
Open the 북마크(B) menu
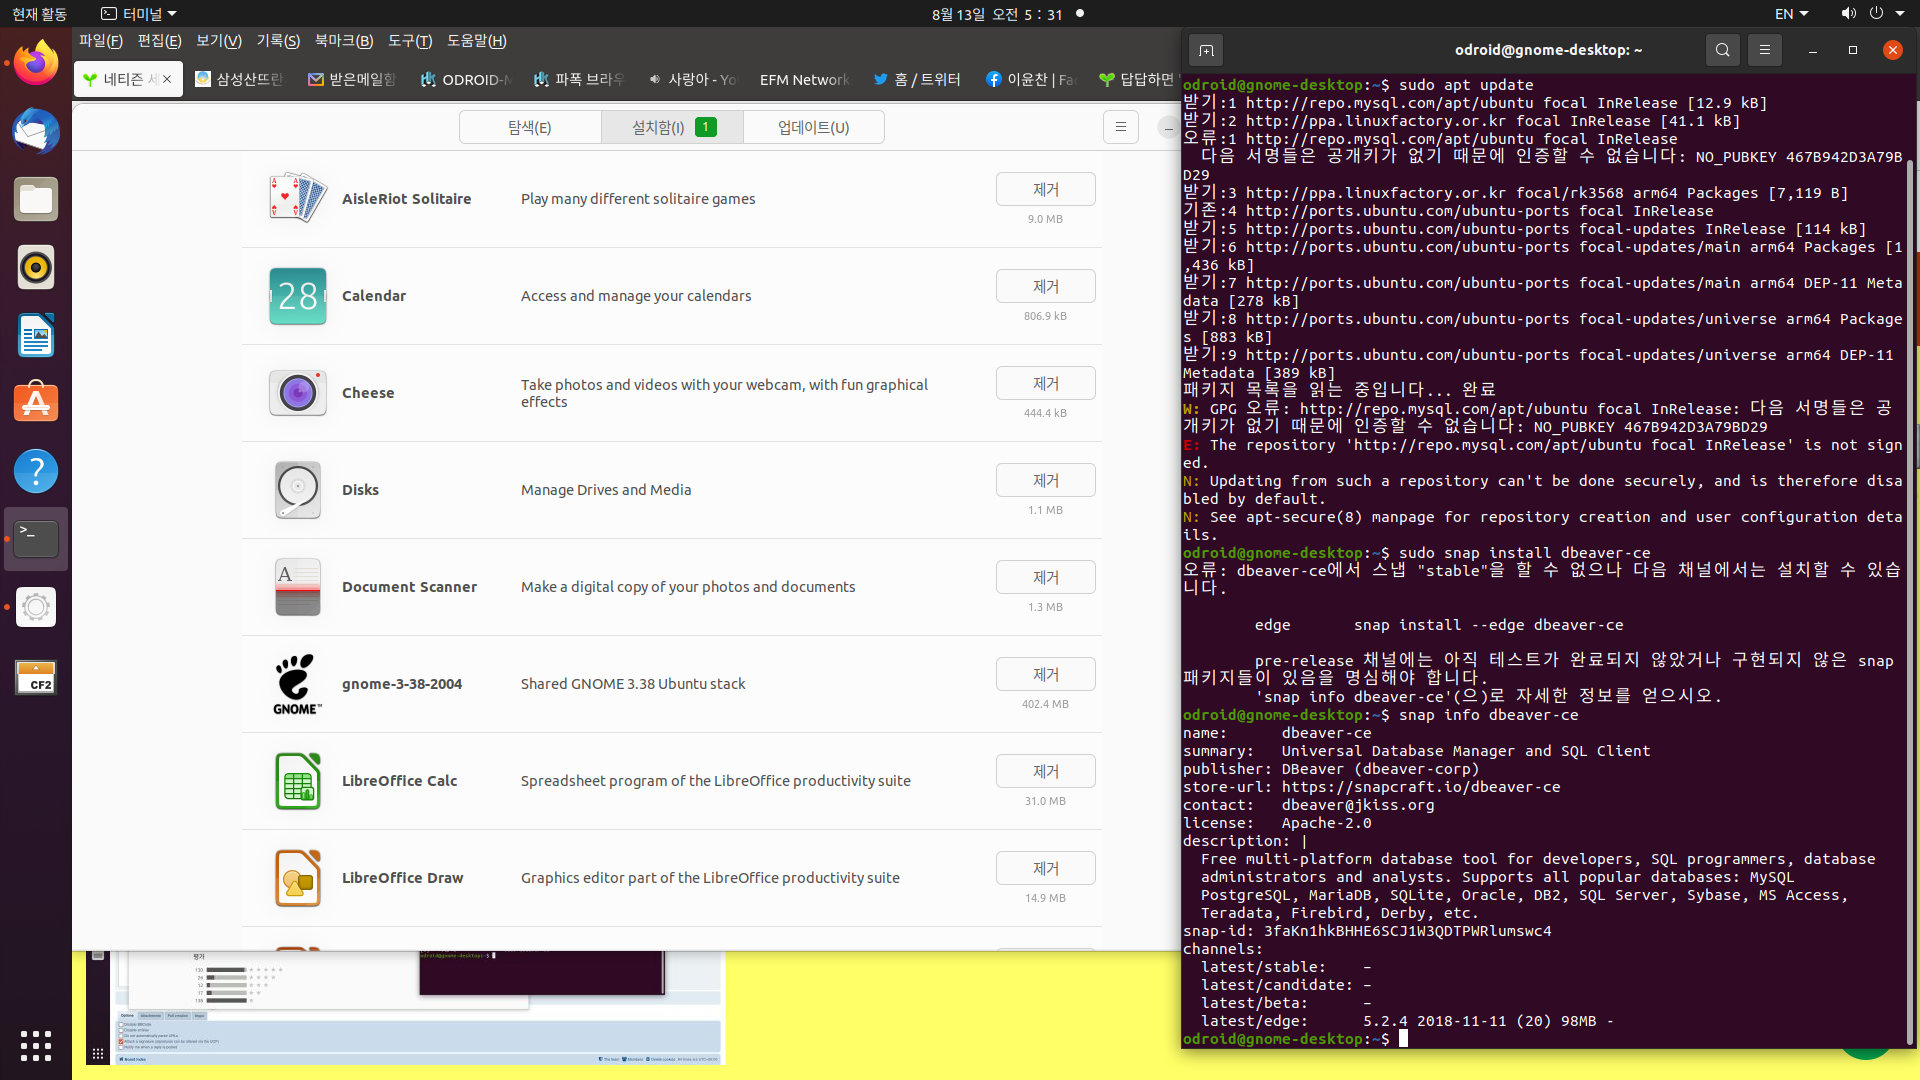[343, 41]
